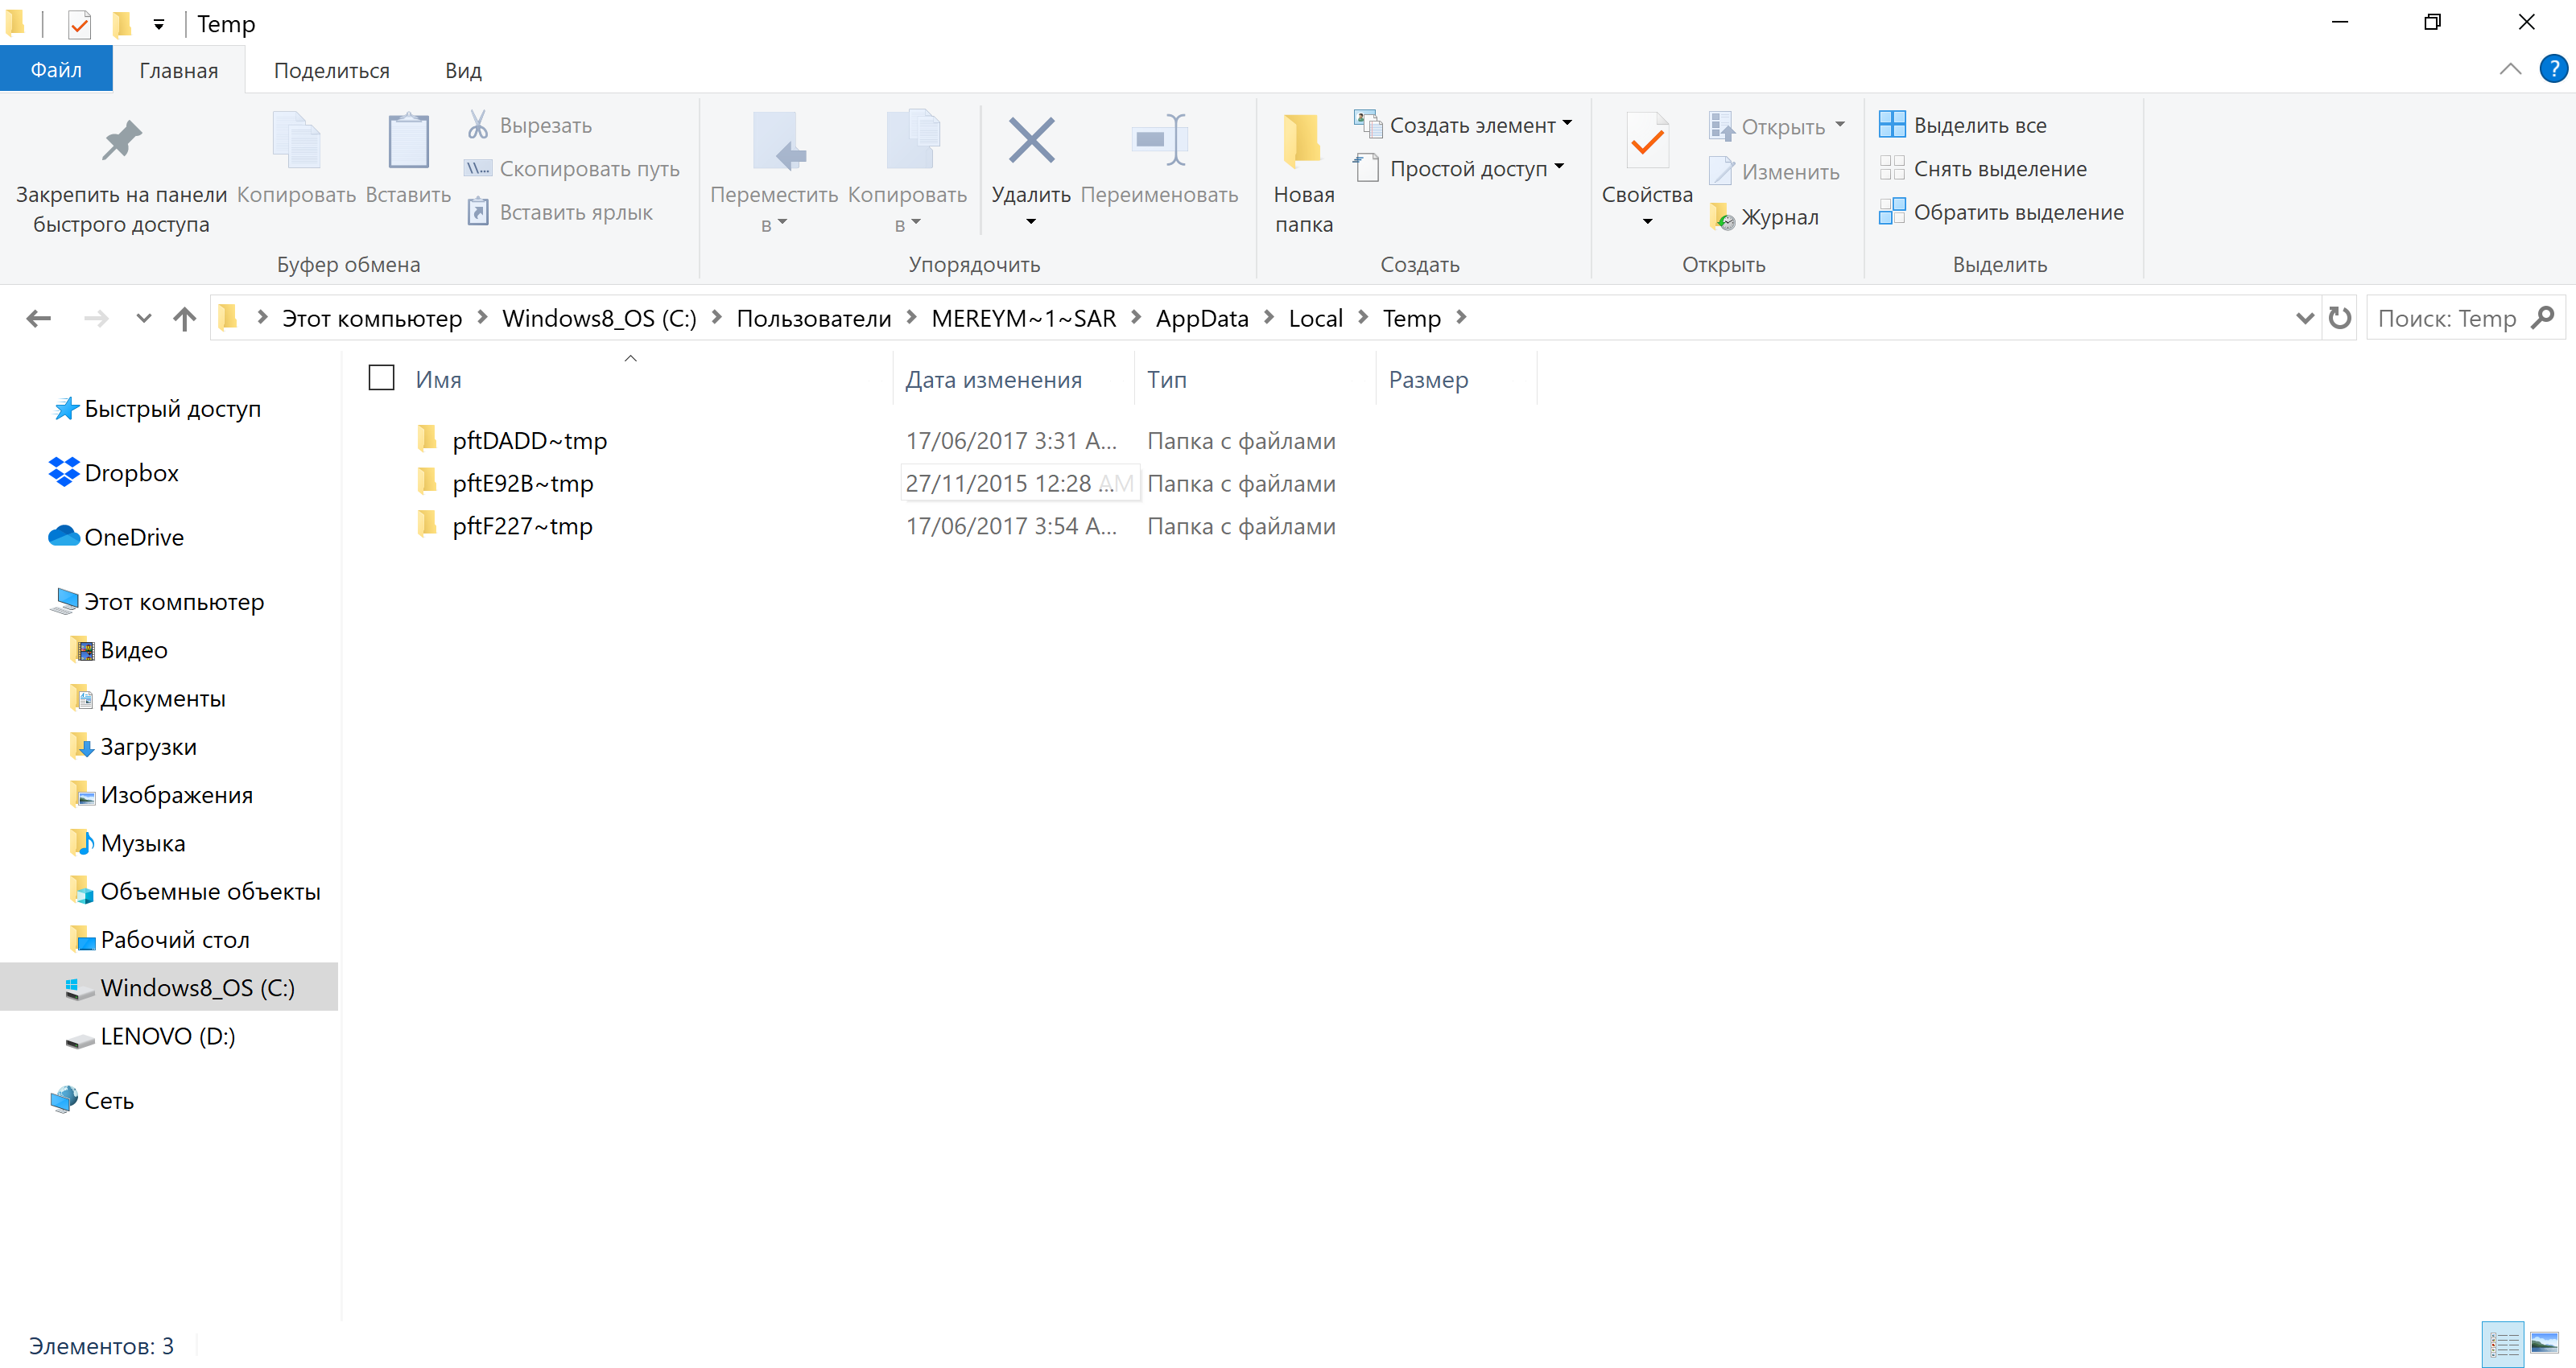
Task: Open the Журнал history icon
Action: click(1722, 216)
